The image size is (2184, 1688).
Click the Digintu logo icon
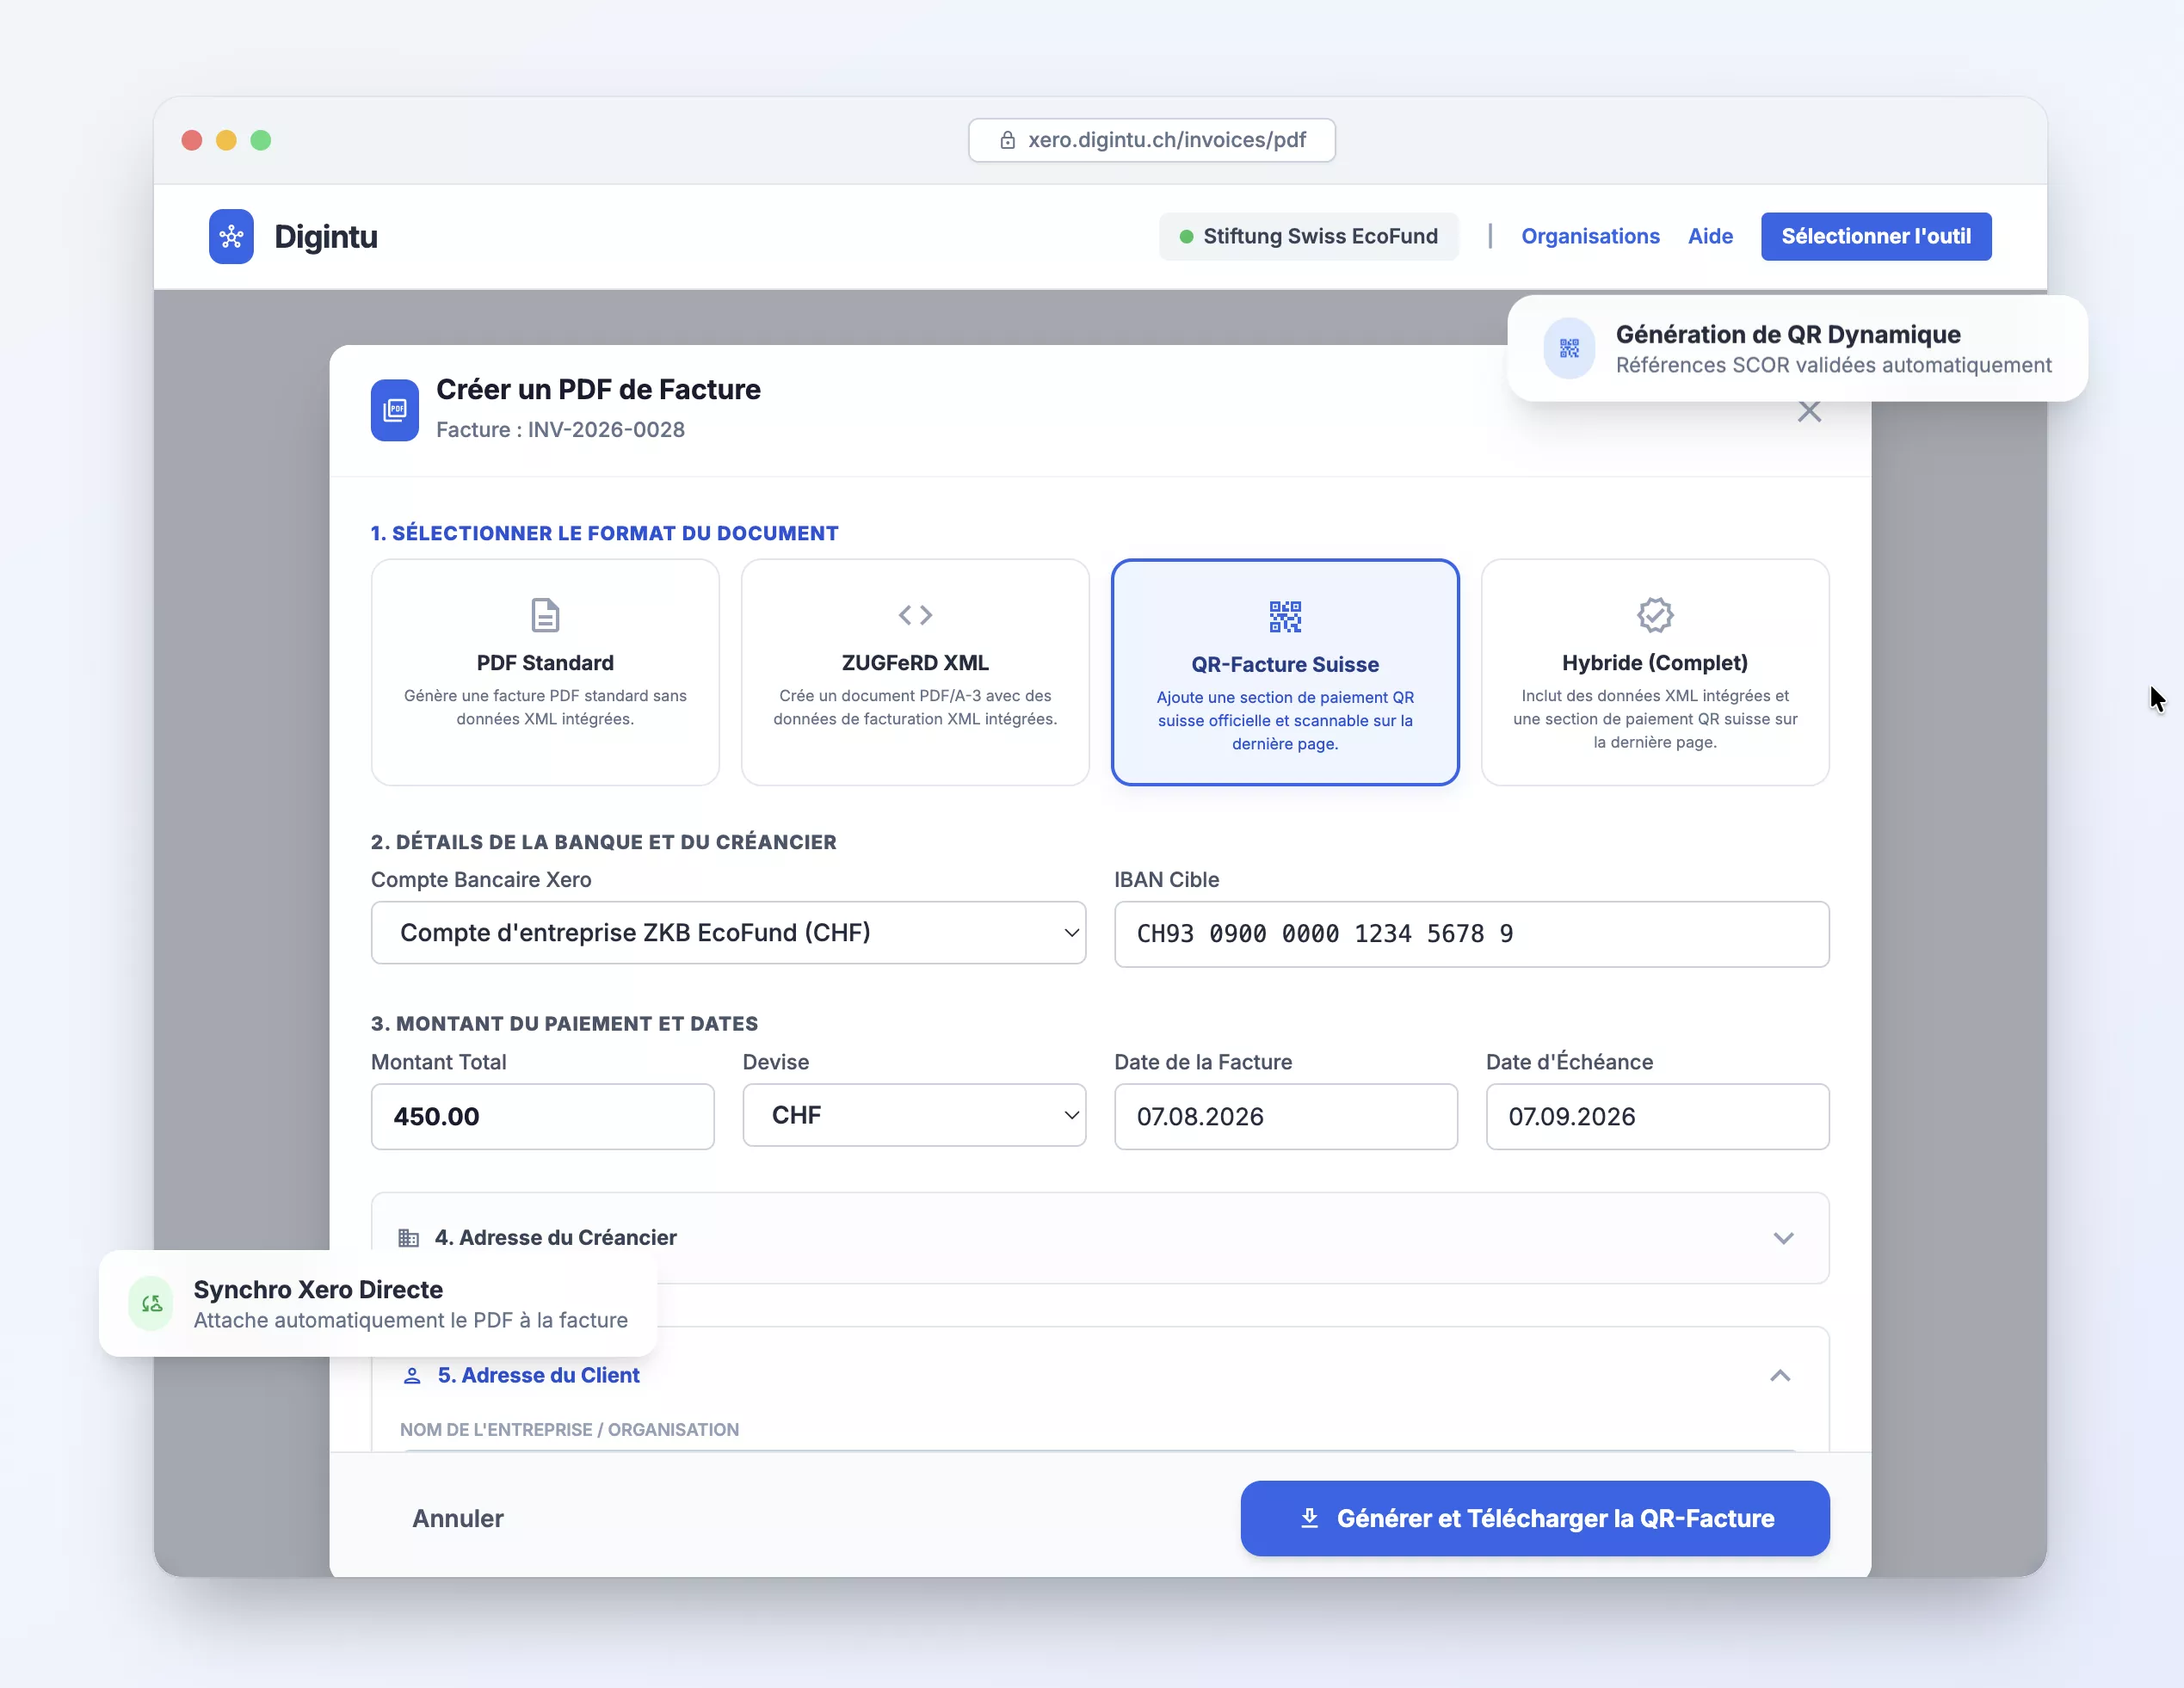[231, 236]
